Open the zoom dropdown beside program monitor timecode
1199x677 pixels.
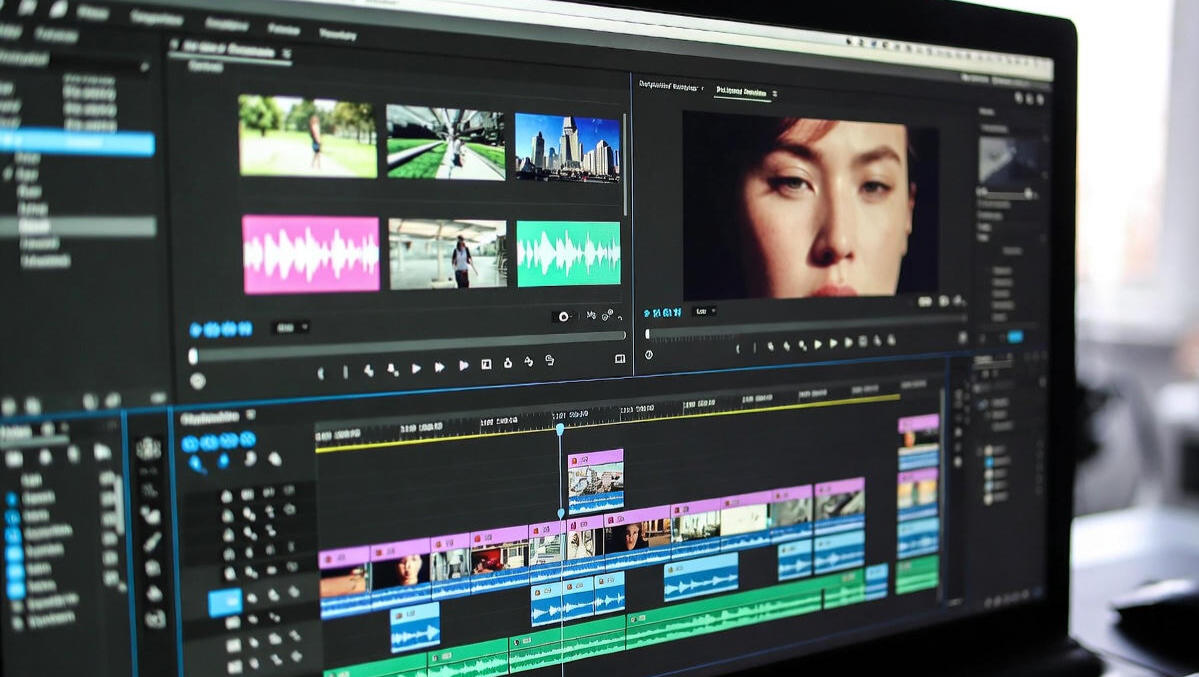(x=704, y=312)
